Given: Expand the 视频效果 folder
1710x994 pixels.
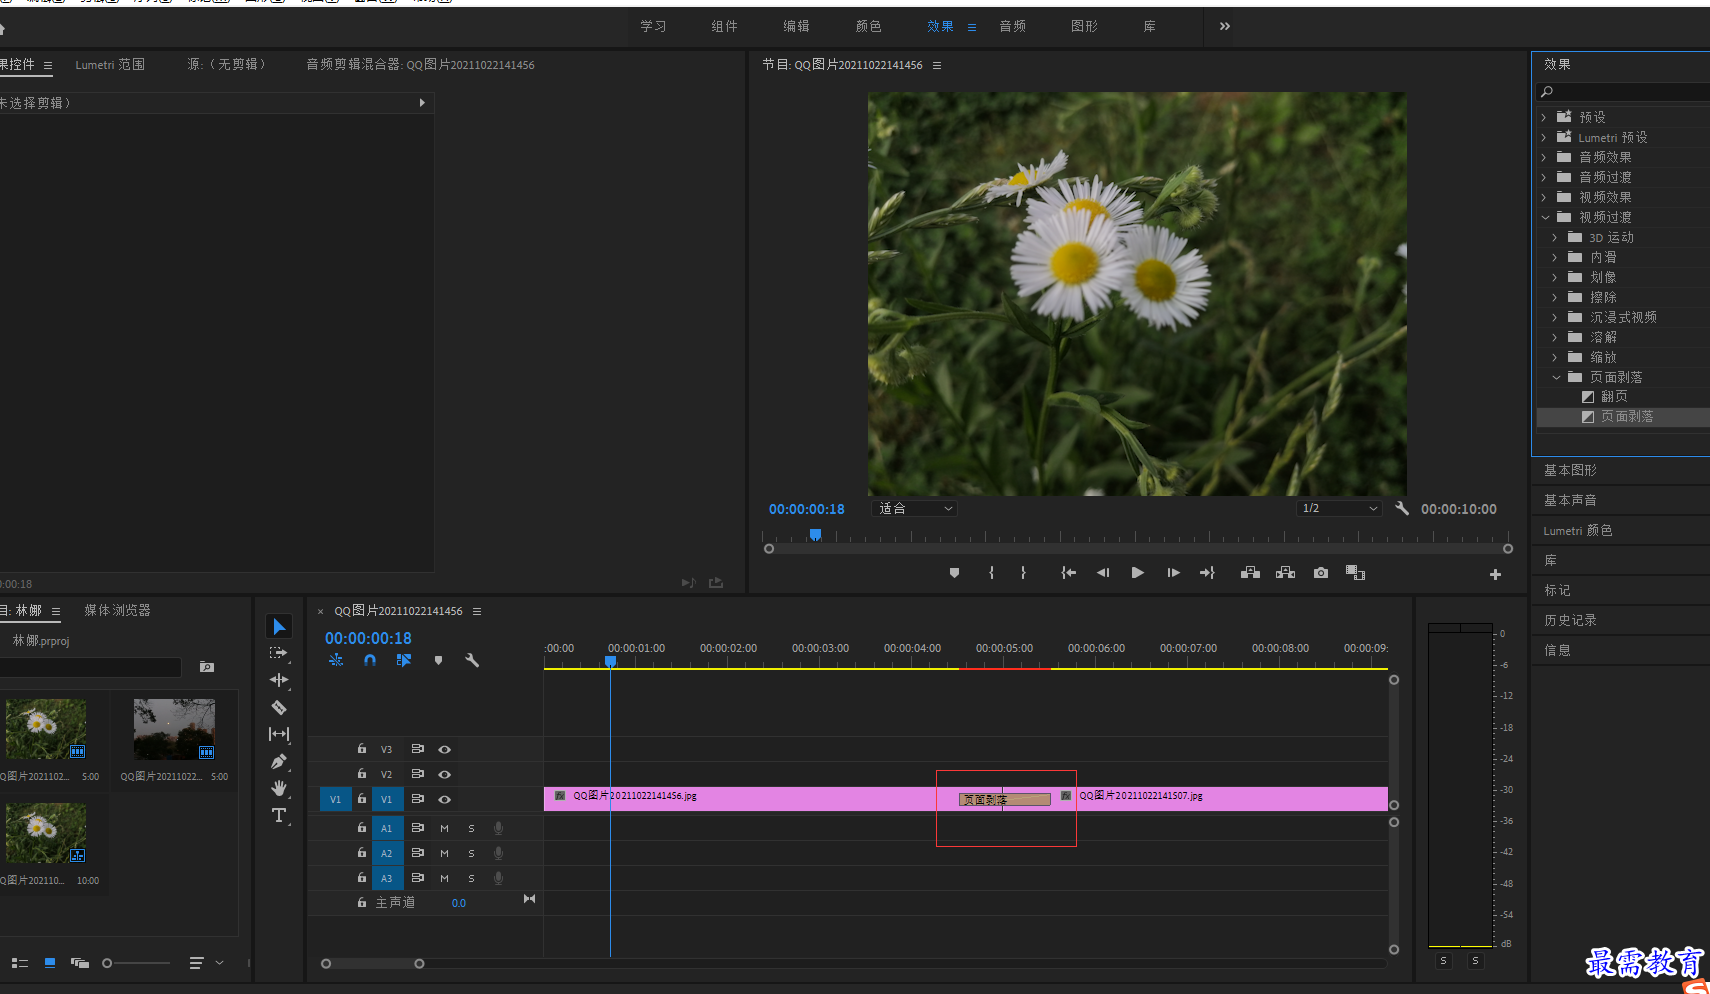Looking at the screenshot, I should [x=1544, y=197].
